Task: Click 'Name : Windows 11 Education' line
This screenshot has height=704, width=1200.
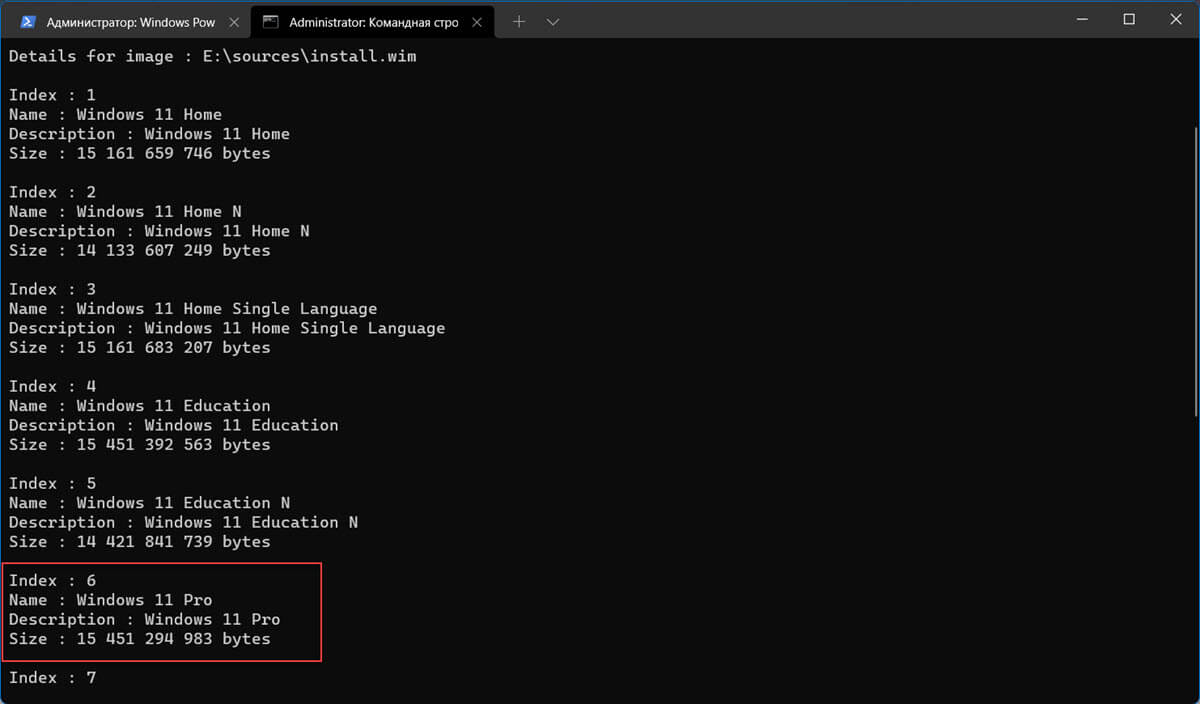Action: tap(140, 405)
